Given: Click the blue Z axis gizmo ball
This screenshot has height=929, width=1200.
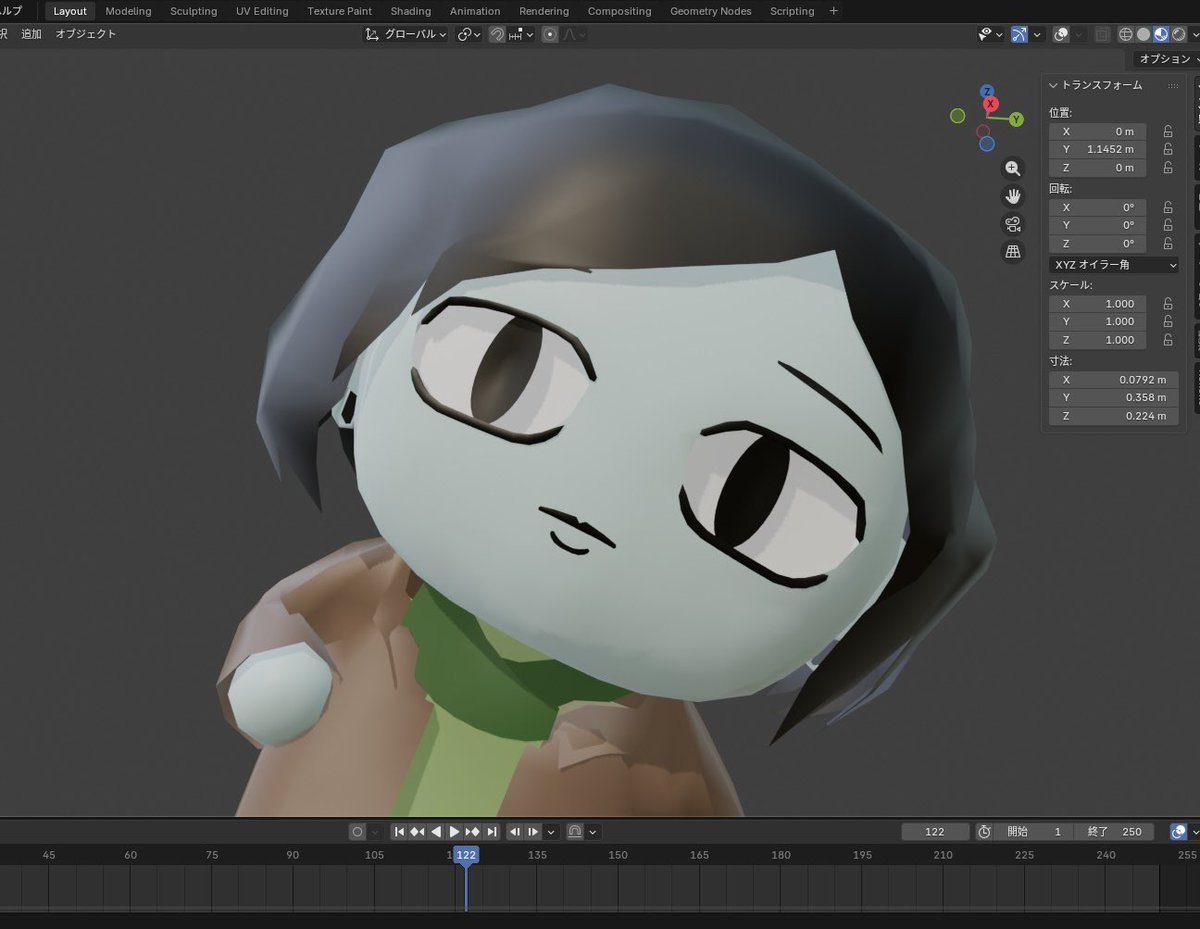Looking at the screenshot, I should point(987,91).
